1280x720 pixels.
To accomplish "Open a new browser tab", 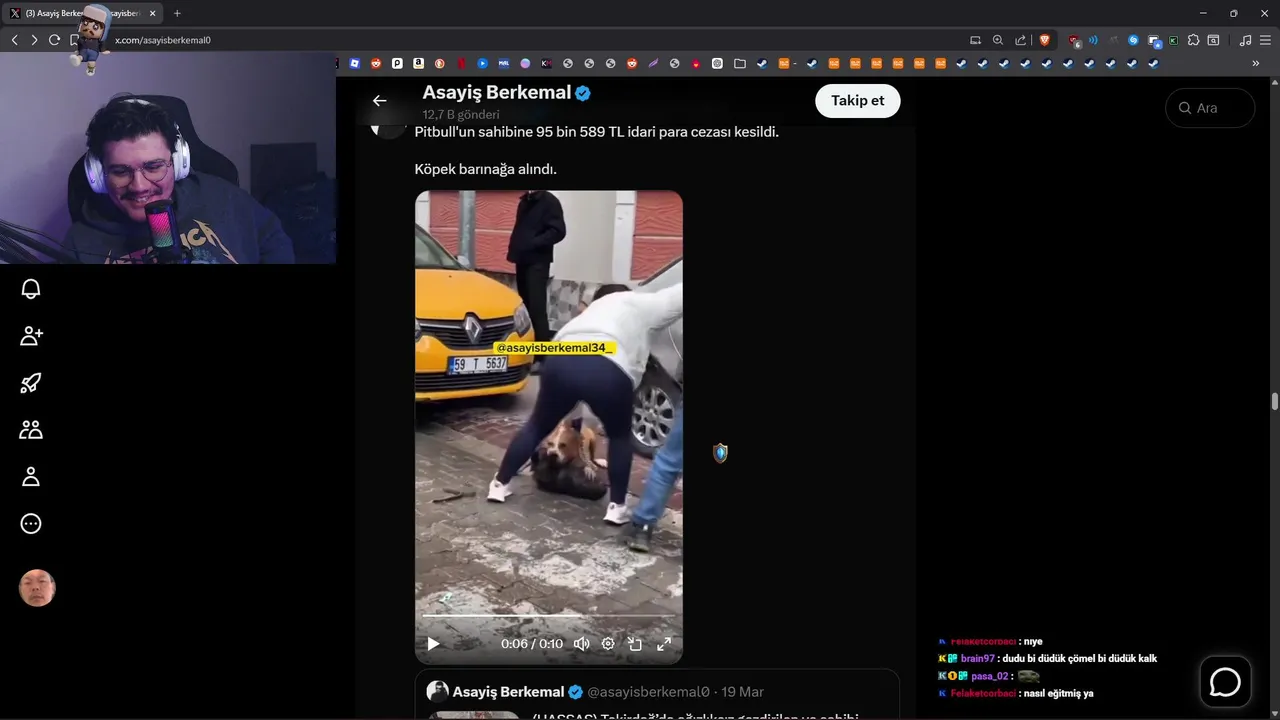I will coord(177,13).
